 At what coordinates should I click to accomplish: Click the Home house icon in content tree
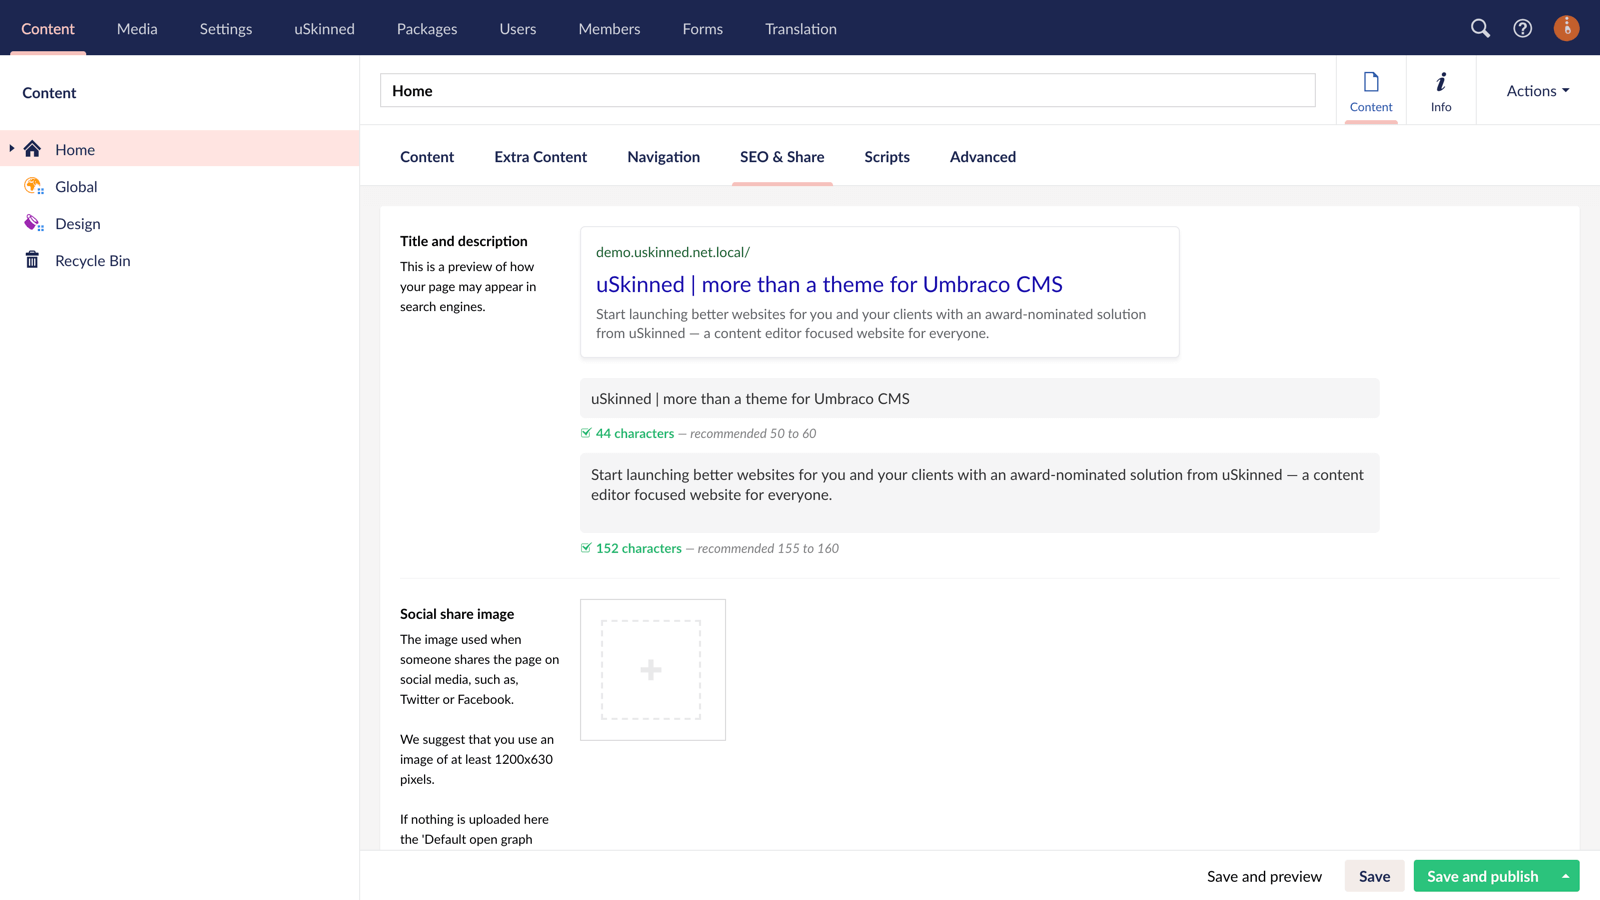(x=33, y=148)
